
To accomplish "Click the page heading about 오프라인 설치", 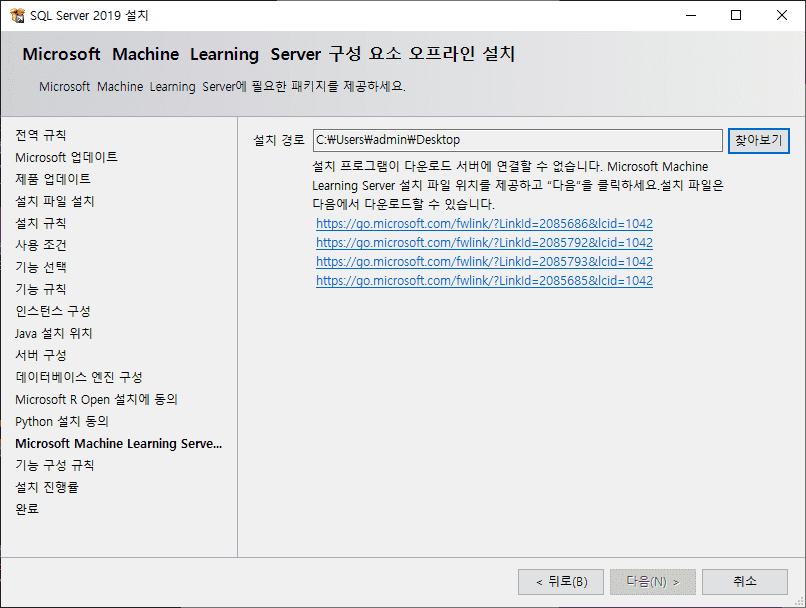I will 268,54.
